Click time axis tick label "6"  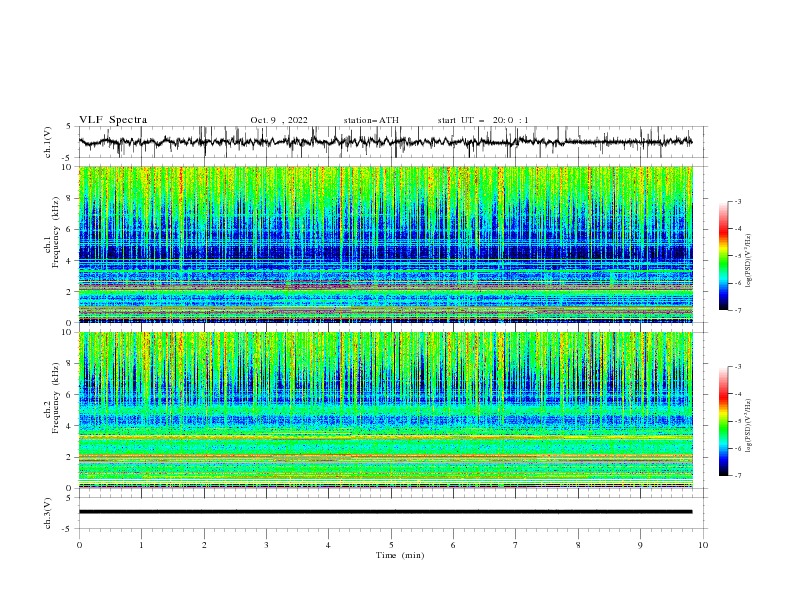[x=453, y=545]
